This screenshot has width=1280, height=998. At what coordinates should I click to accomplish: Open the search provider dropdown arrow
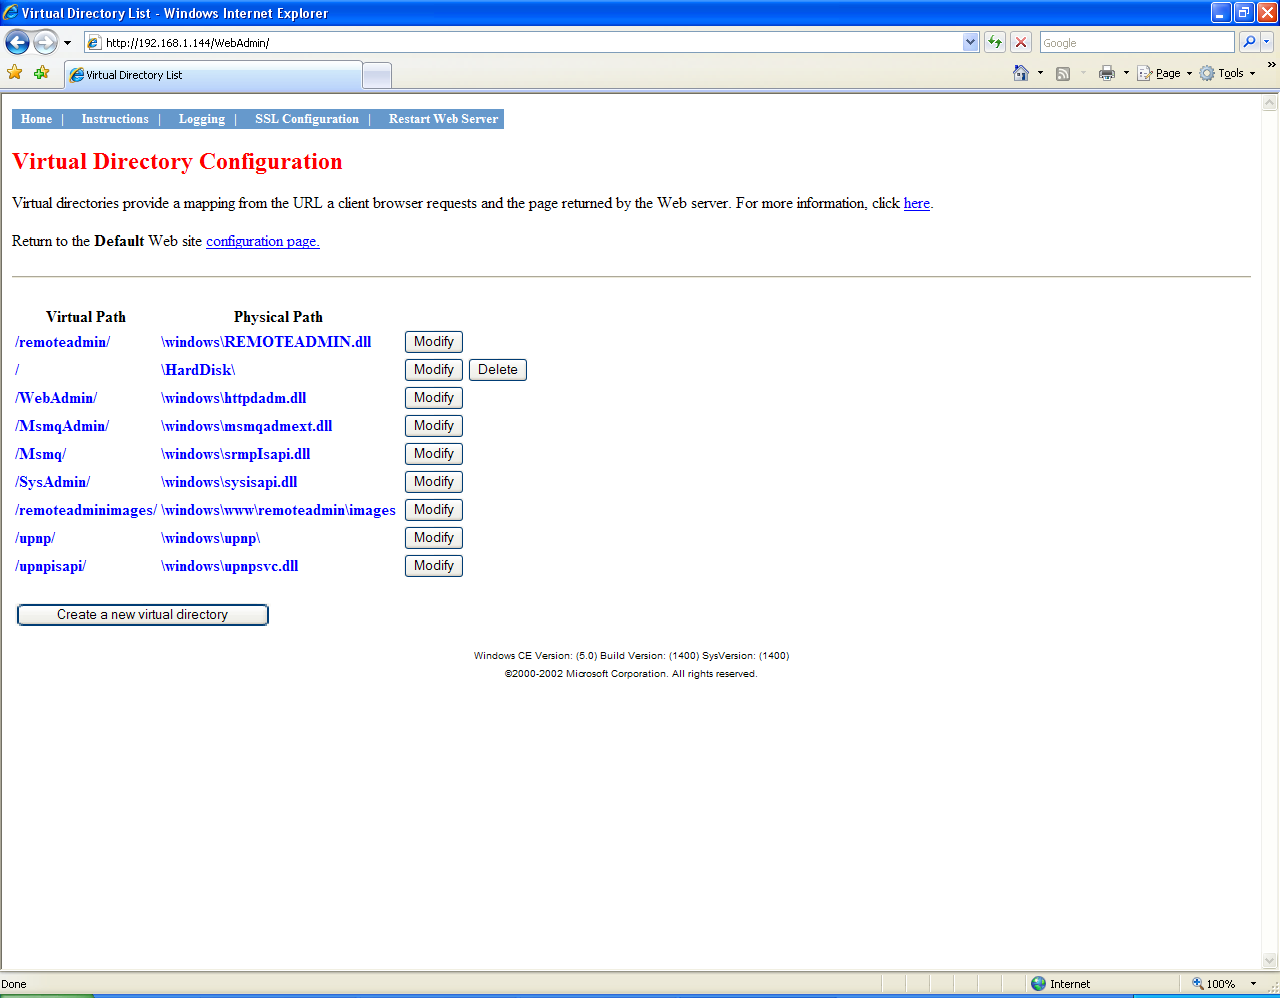[1267, 42]
